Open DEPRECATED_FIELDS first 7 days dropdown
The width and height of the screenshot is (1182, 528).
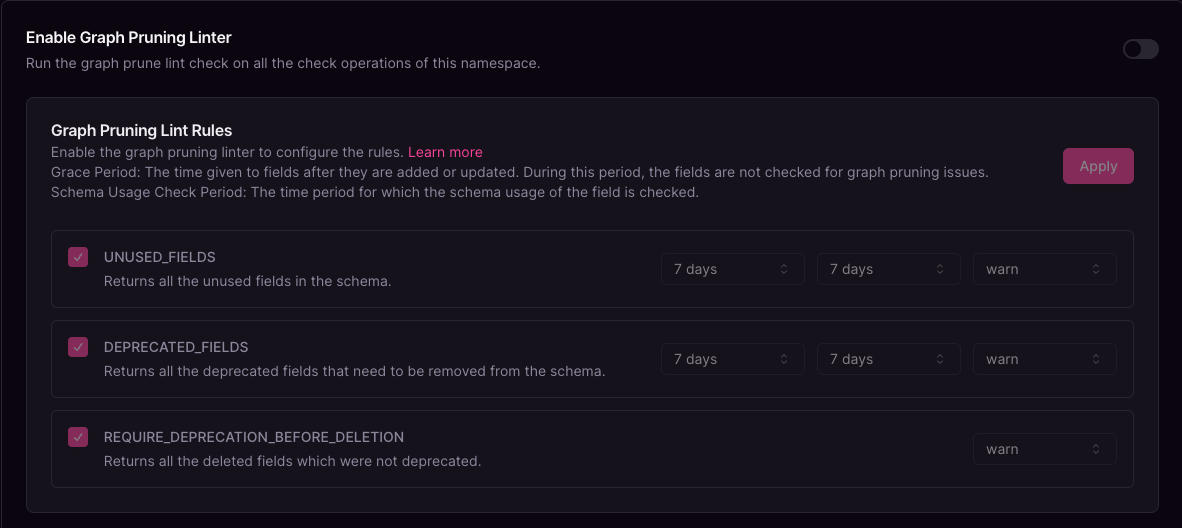tap(733, 359)
